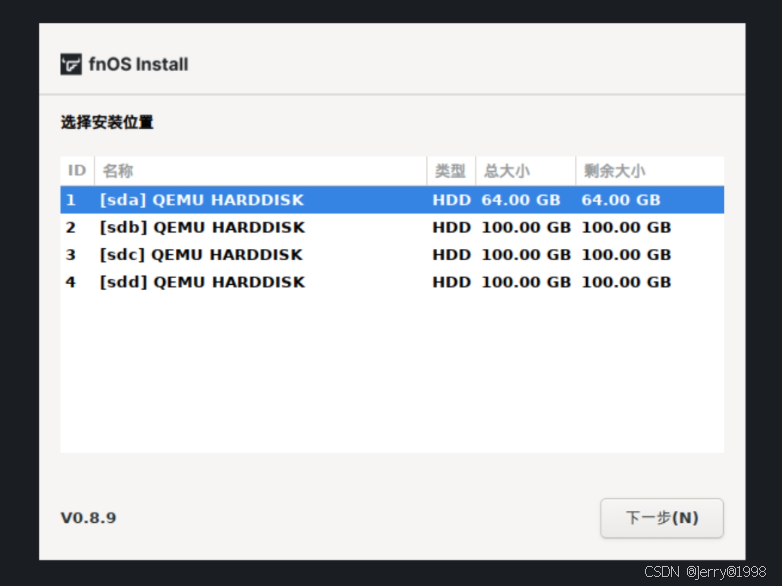Select the [sdb] QEMU HARDDISK row
This screenshot has width=782, height=586.
tap(392, 227)
